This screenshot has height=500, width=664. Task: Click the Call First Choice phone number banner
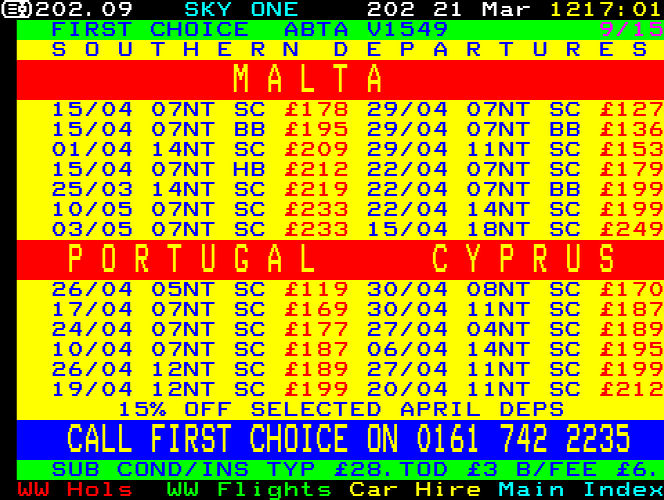click(348, 439)
